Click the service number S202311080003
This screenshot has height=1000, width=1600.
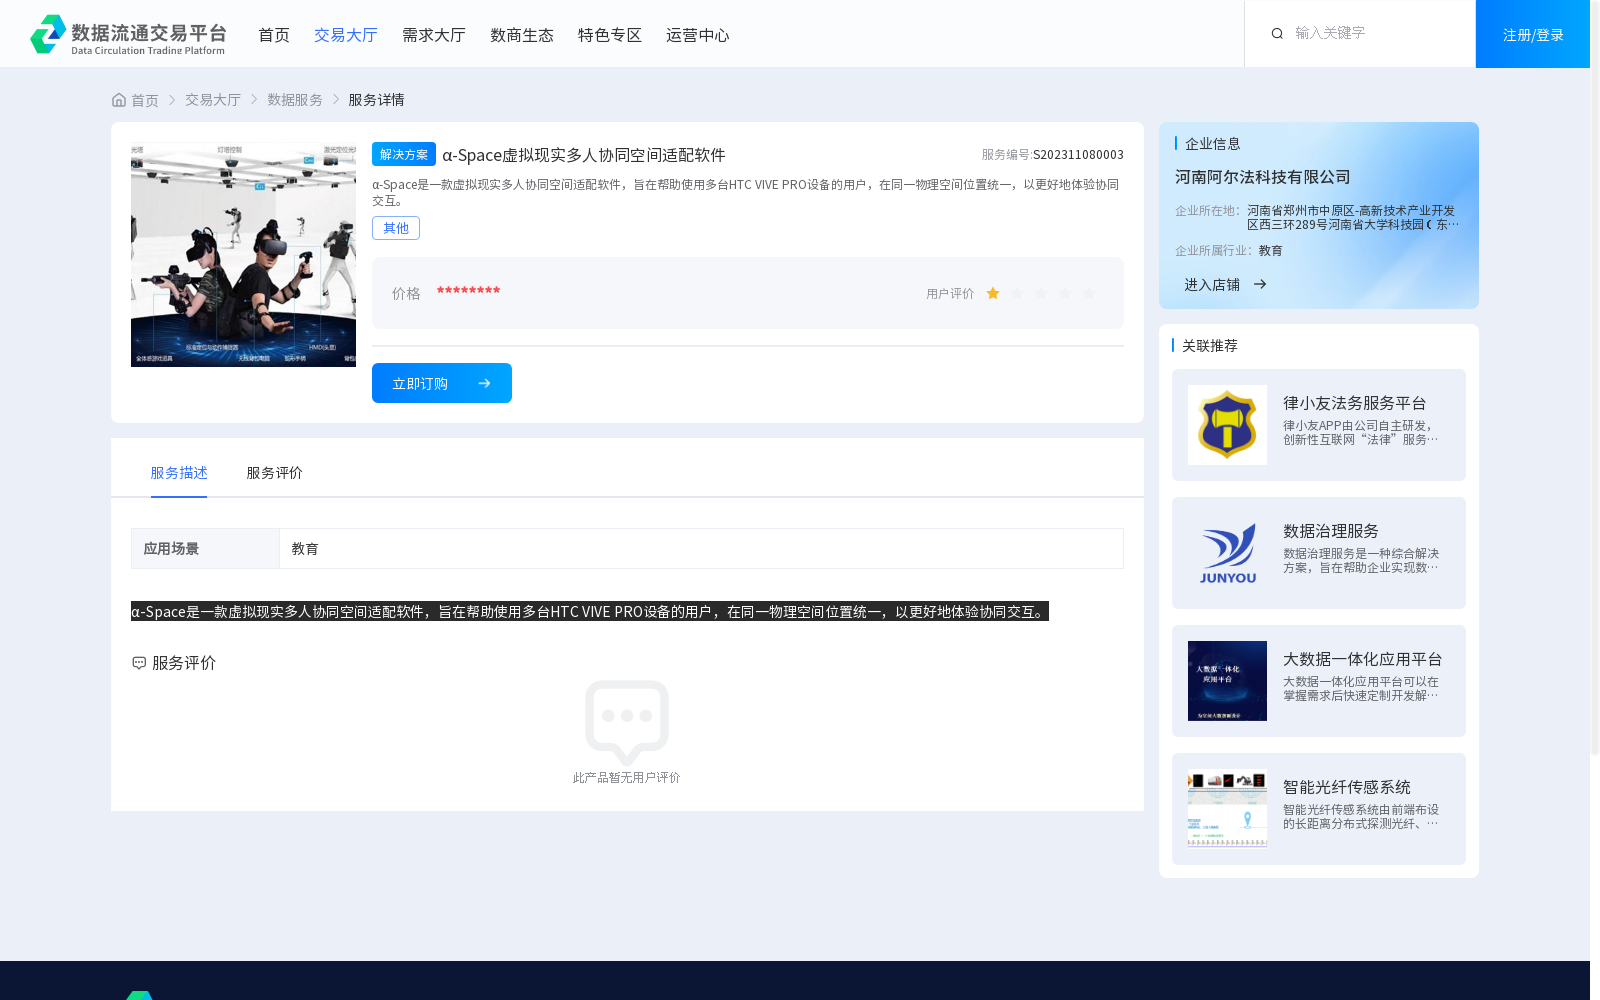click(x=1078, y=154)
